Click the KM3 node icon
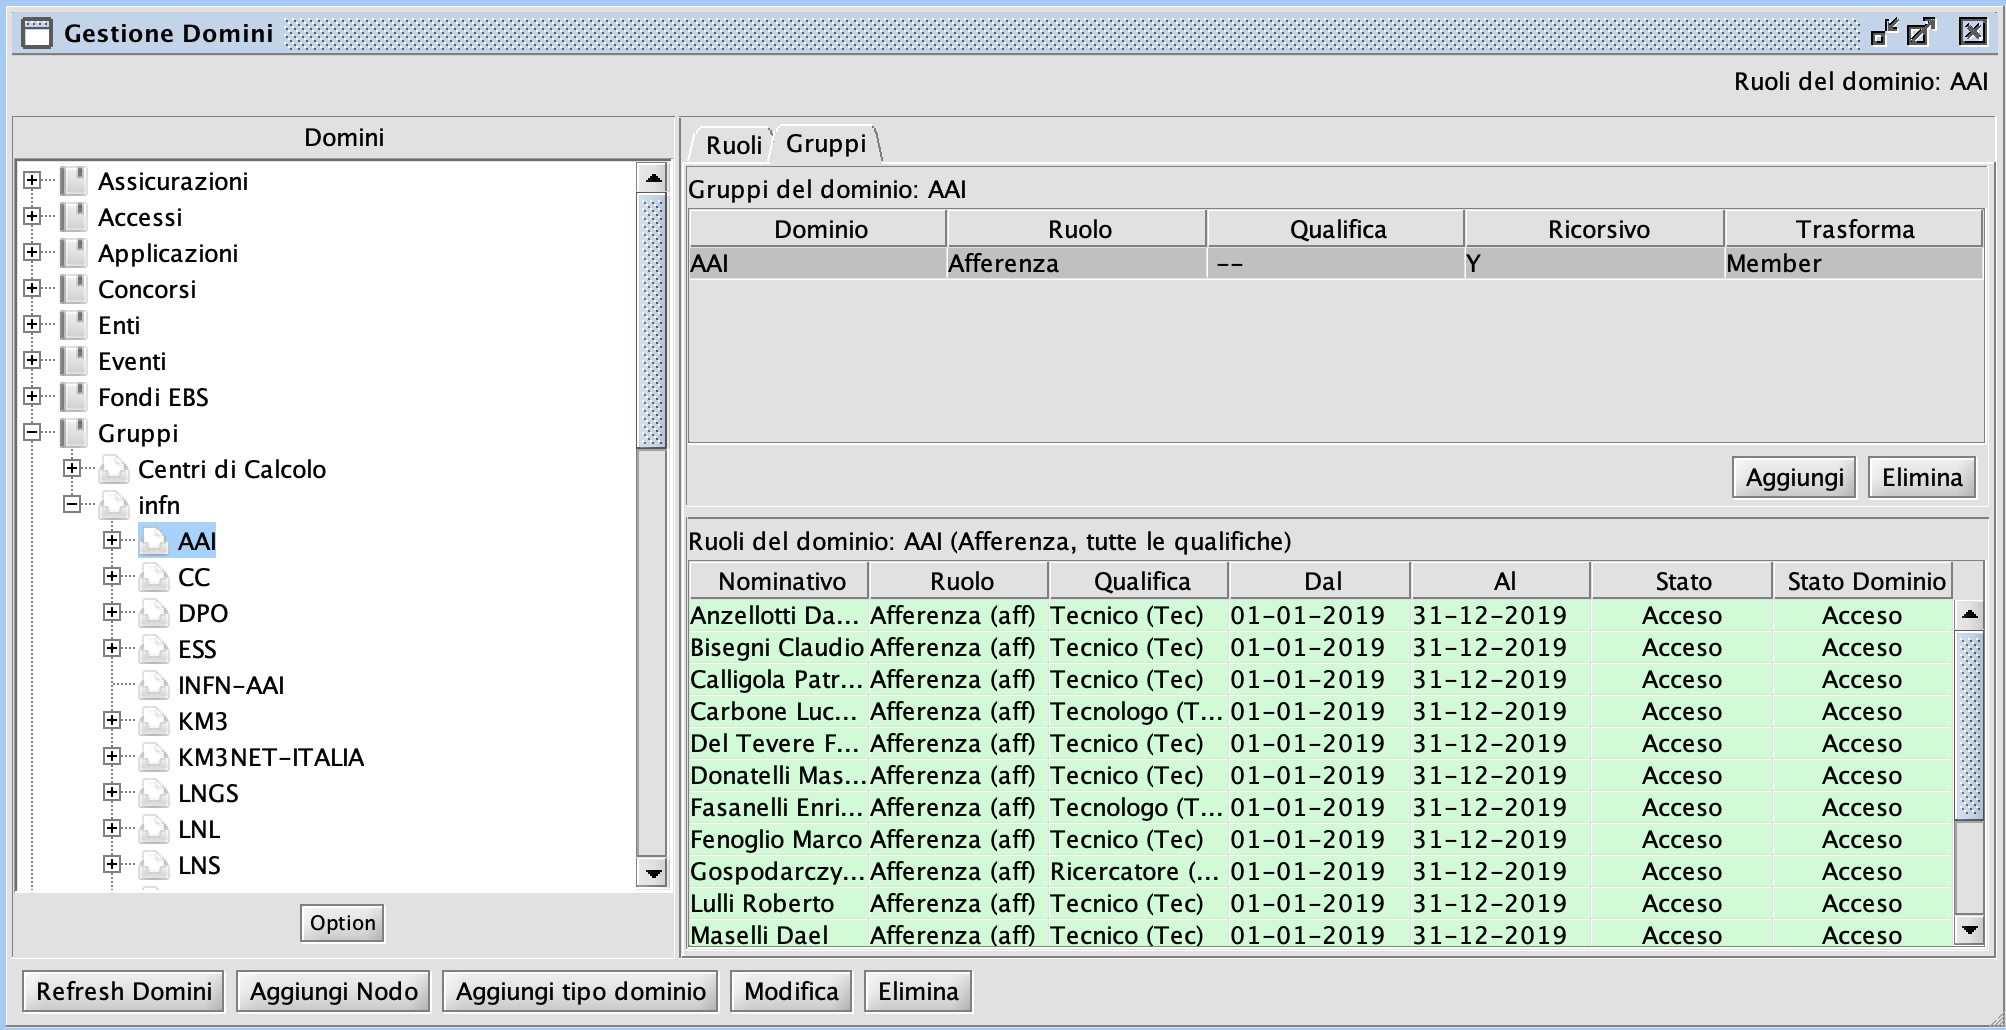Image resolution: width=2006 pixels, height=1030 pixels. point(154,721)
